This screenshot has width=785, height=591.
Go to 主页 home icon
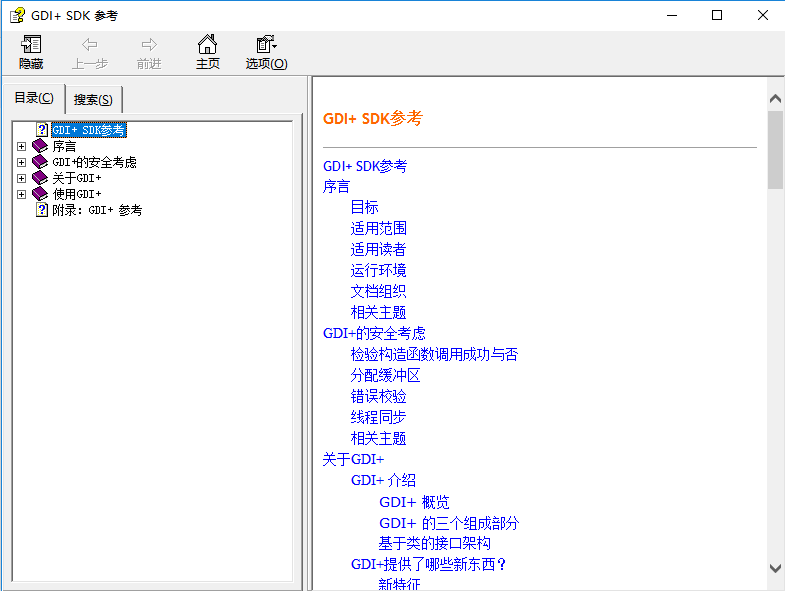pyautogui.click(x=207, y=44)
